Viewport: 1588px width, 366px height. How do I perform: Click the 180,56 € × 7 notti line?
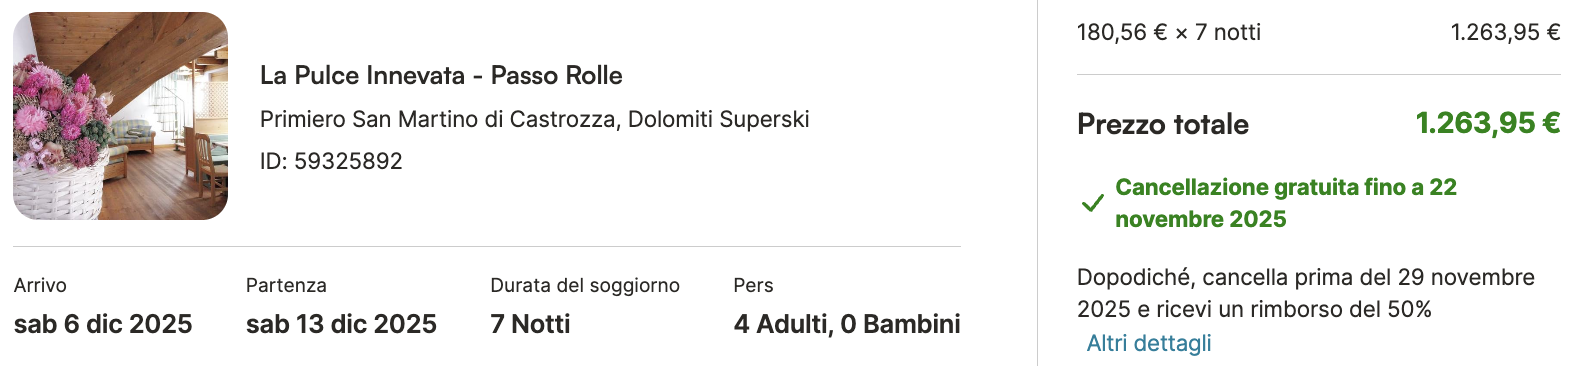coord(1169,32)
